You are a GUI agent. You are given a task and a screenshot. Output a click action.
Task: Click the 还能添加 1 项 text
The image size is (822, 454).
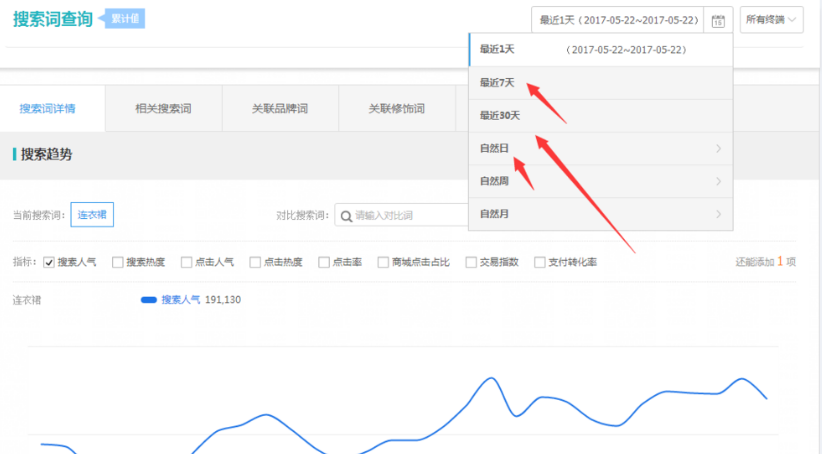coord(765,262)
